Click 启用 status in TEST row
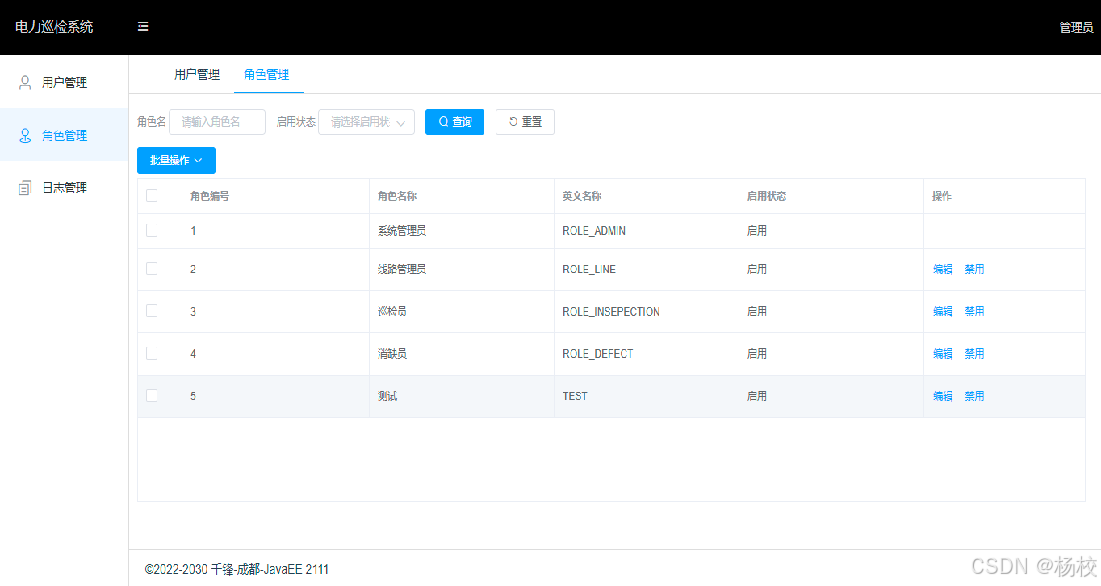The image size is (1101, 586). coord(756,396)
